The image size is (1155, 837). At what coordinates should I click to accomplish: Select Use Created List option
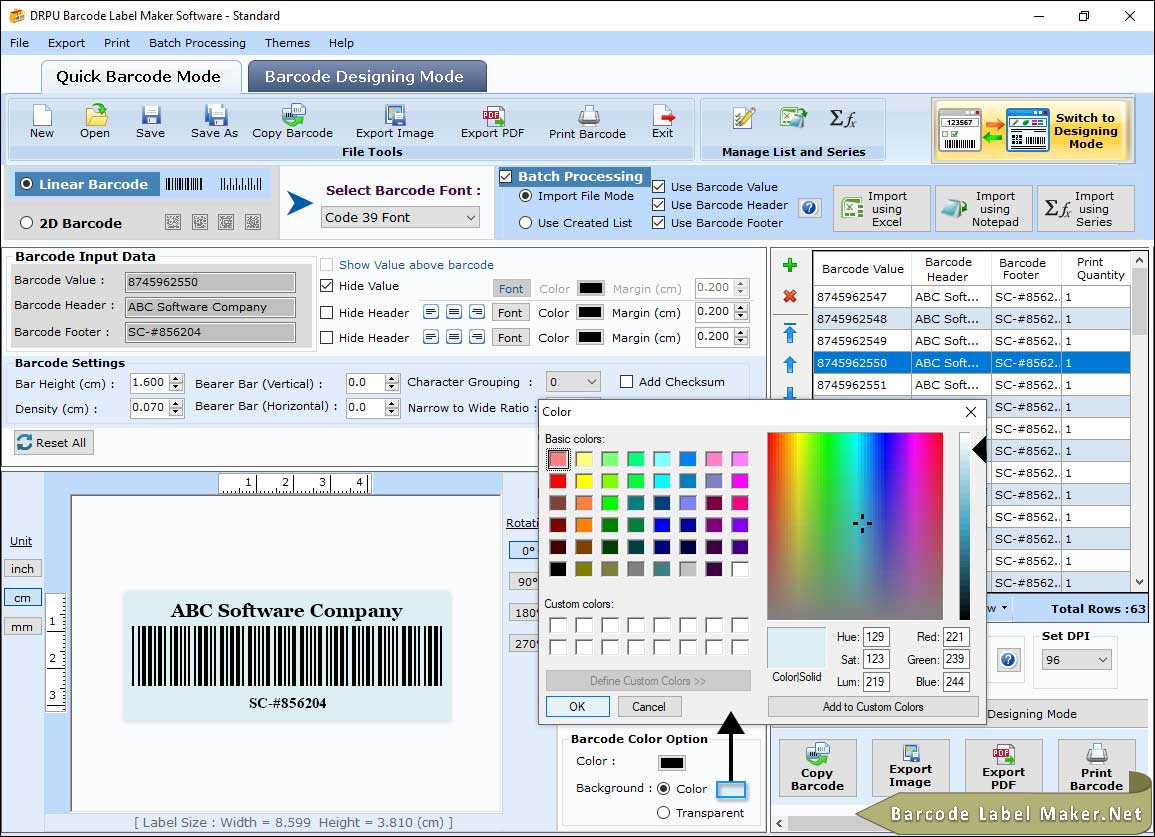point(525,223)
